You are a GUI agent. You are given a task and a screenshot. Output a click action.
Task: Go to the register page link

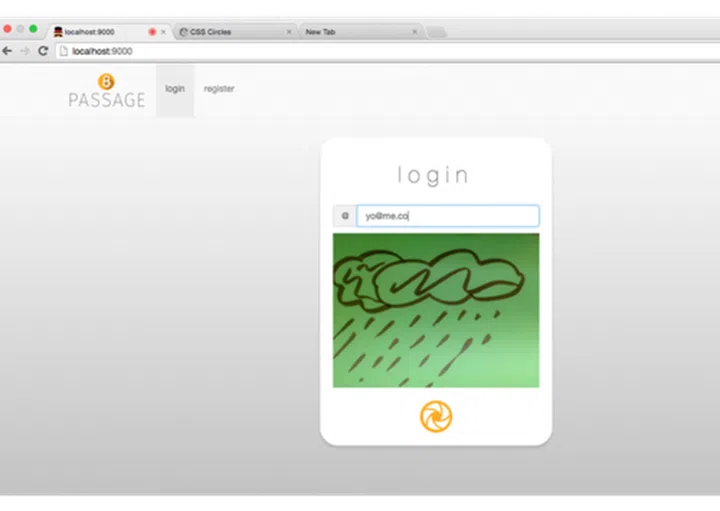pos(219,89)
